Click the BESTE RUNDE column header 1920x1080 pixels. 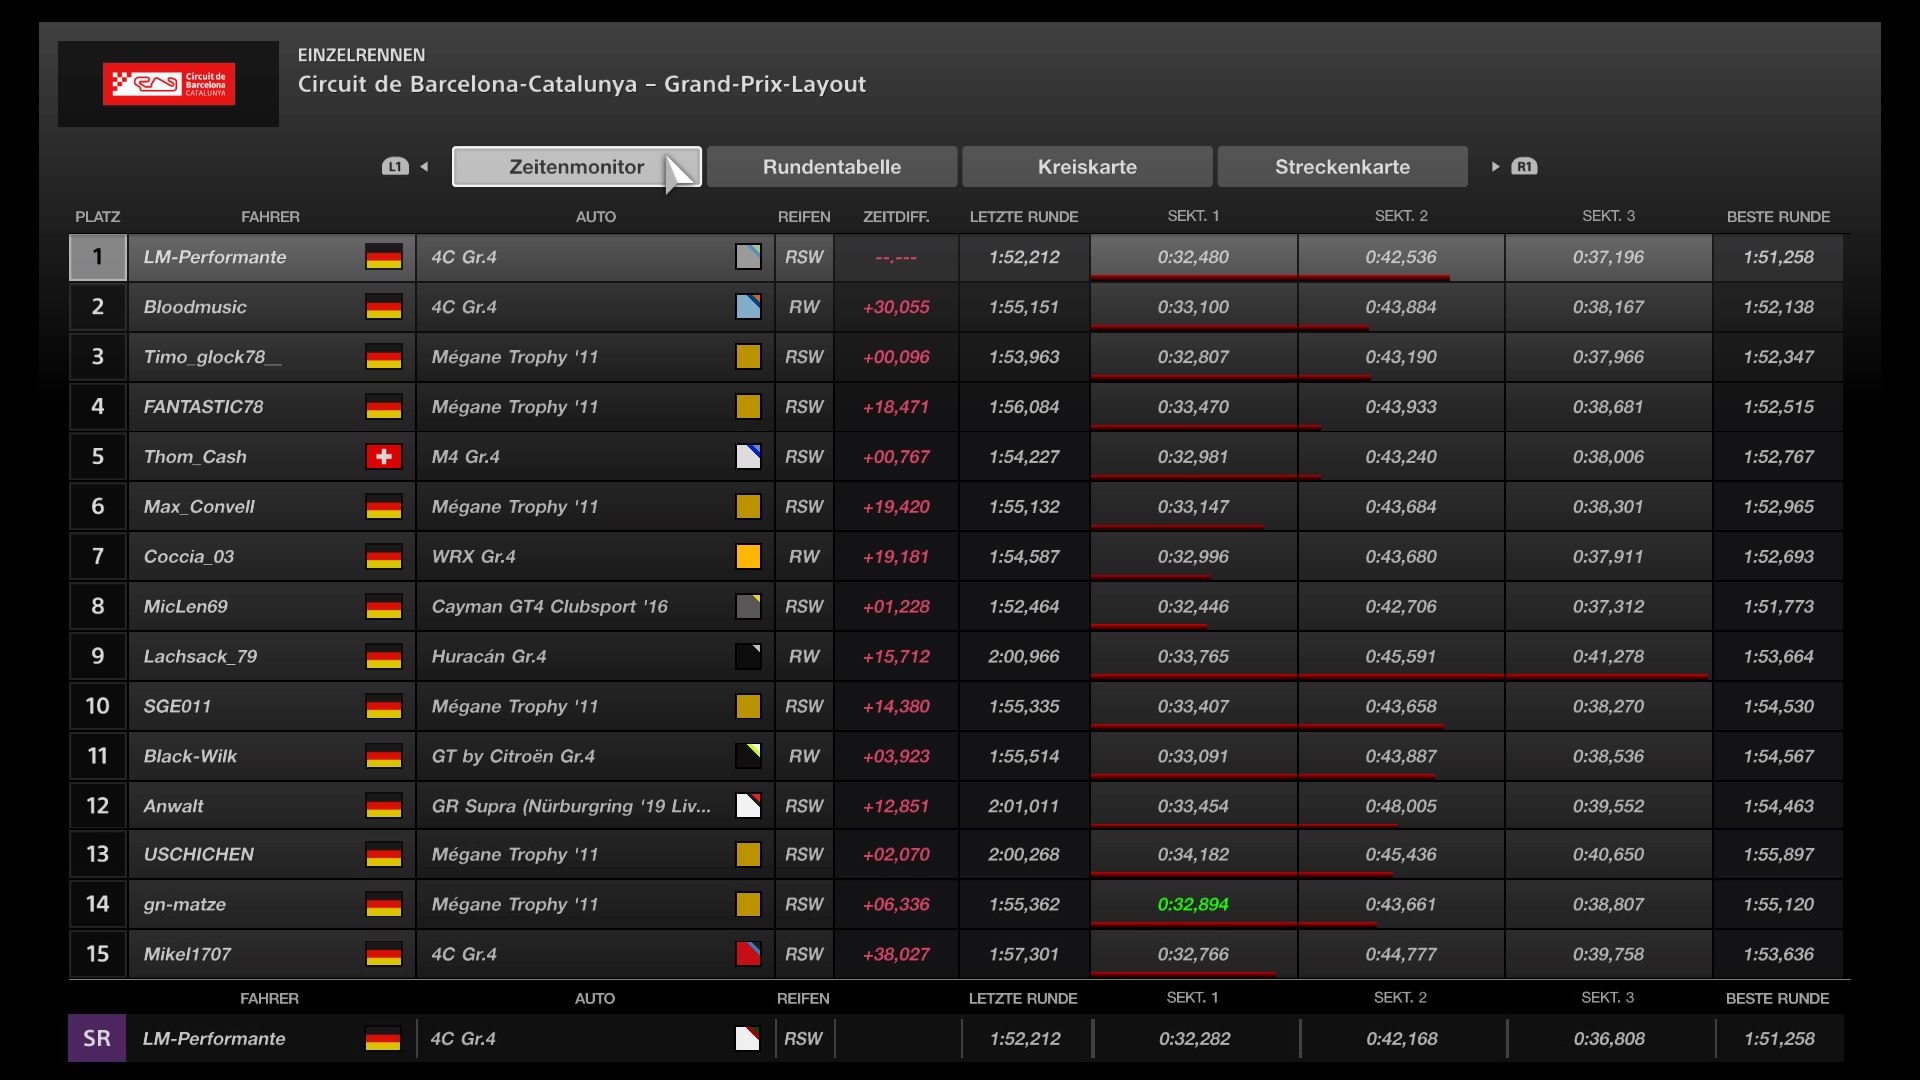click(1778, 217)
